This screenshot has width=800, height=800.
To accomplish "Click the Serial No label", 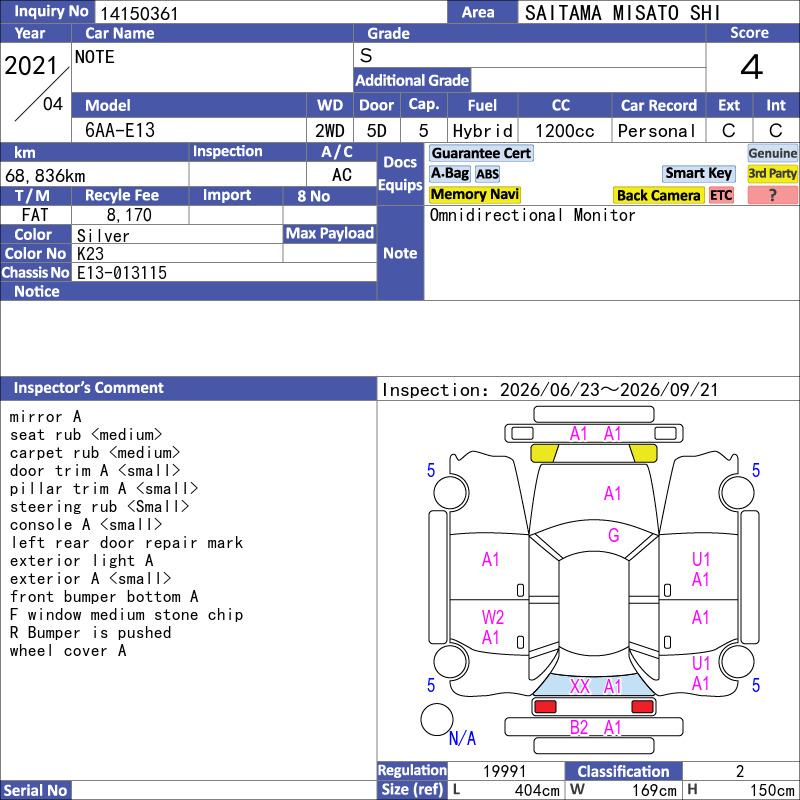I will tap(35, 791).
